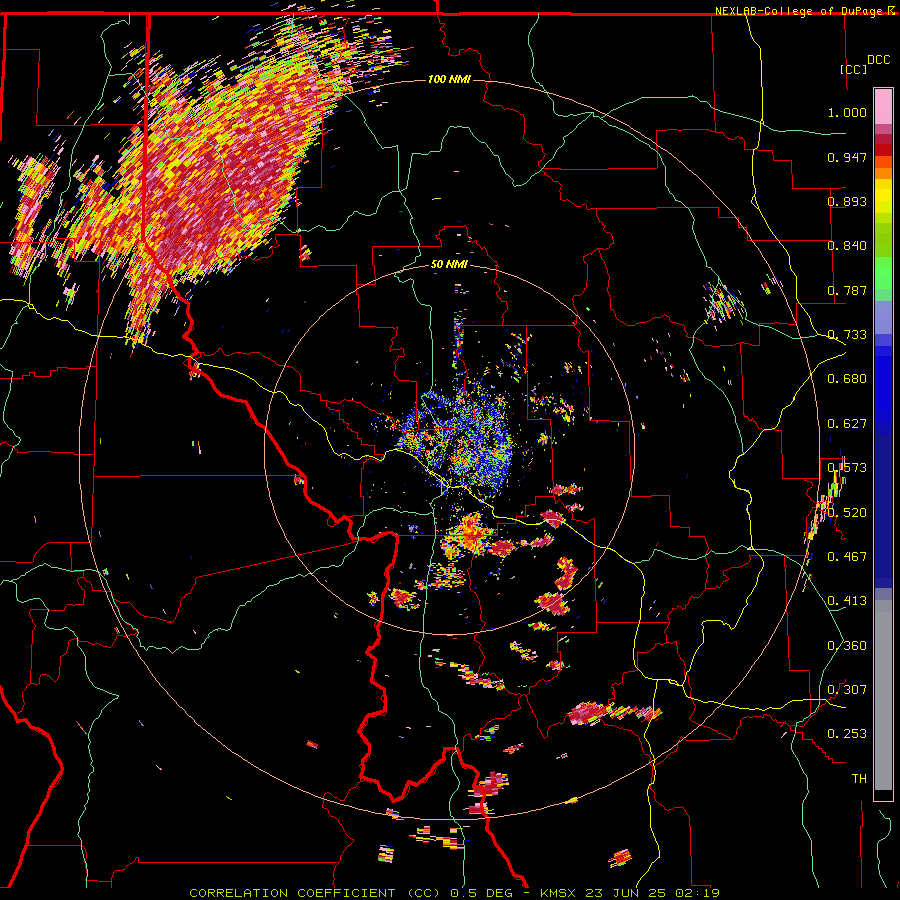Viewport: 900px width, 900px height.
Task: Click the 0.733 scale value
Action: pyautogui.click(x=847, y=334)
